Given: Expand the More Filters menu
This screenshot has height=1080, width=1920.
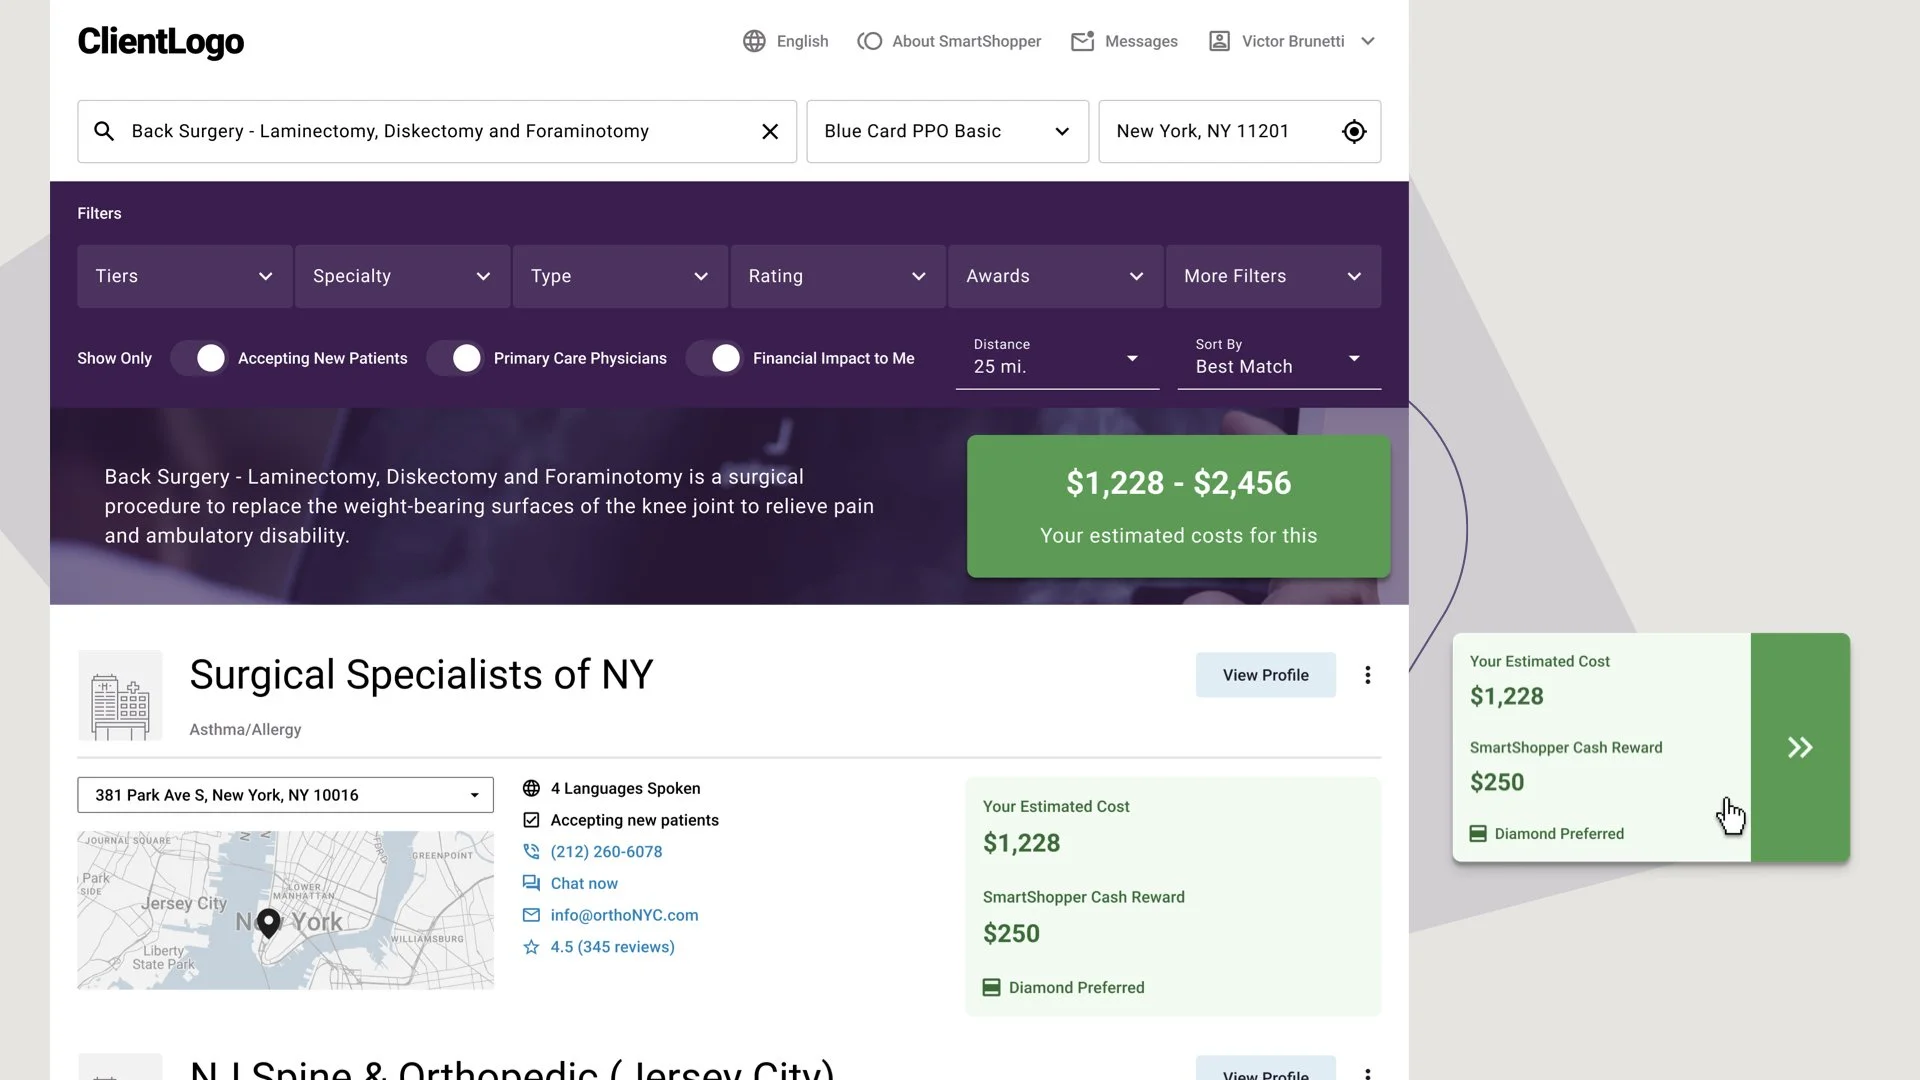Looking at the screenshot, I should point(1273,276).
